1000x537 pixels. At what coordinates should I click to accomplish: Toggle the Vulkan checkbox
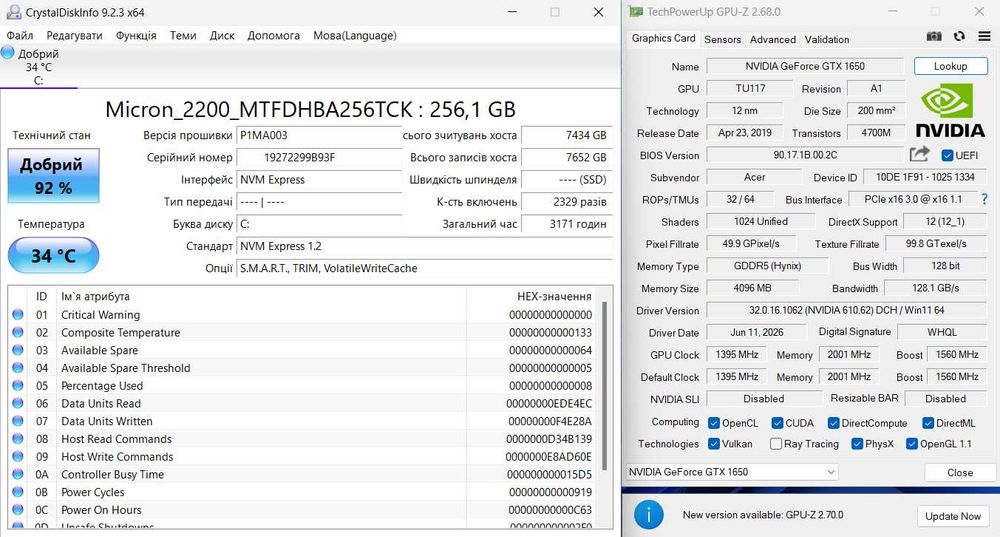click(x=714, y=444)
